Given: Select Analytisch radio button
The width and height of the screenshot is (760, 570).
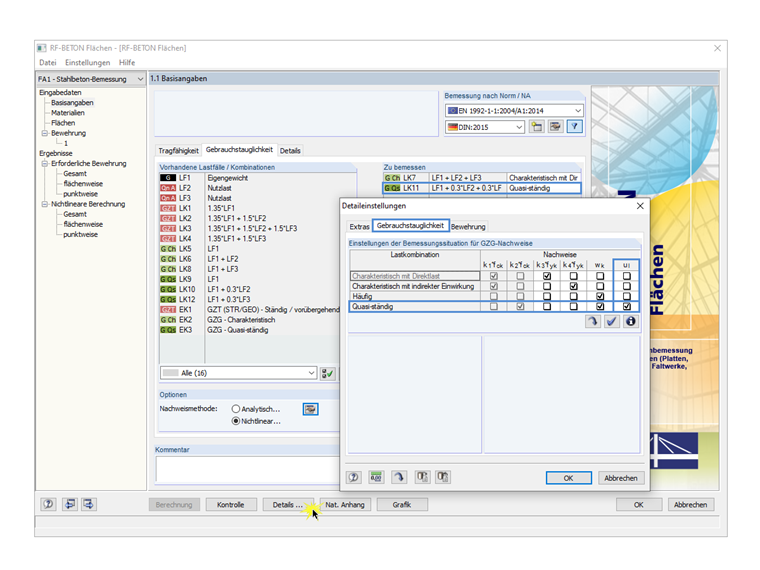Looking at the screenshot, I should point(236,409).
